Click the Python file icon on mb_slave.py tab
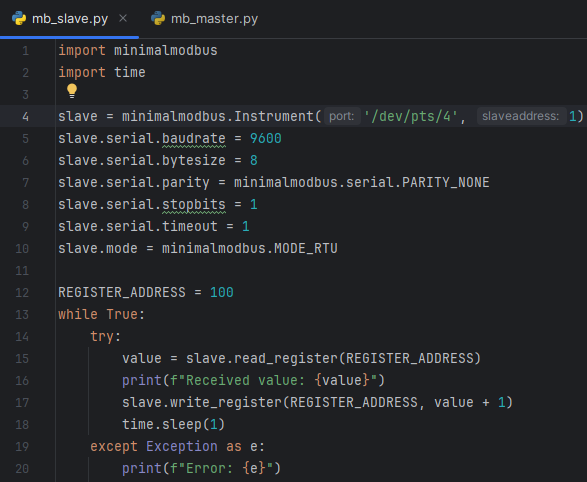The width and height of the screenshot is (587, 482). (19, 18)
